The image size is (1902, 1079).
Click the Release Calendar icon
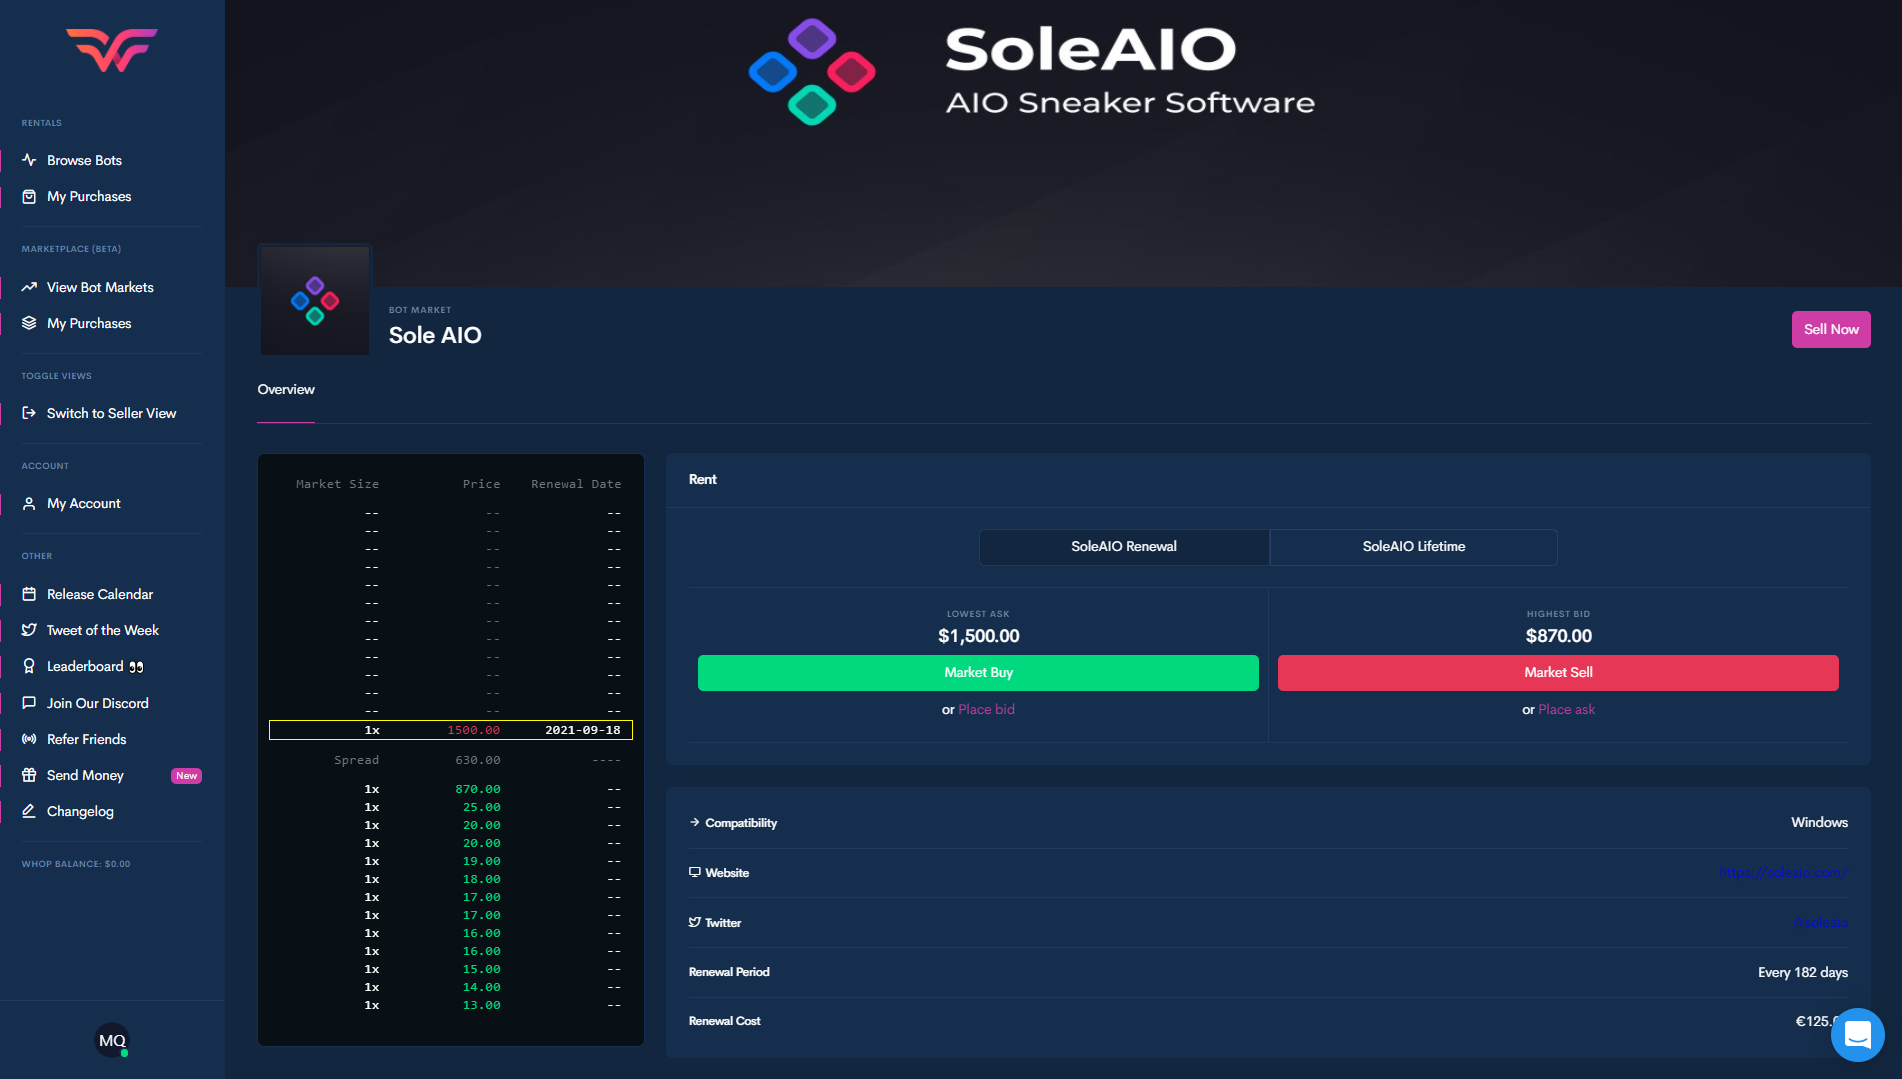pos(29,594)
